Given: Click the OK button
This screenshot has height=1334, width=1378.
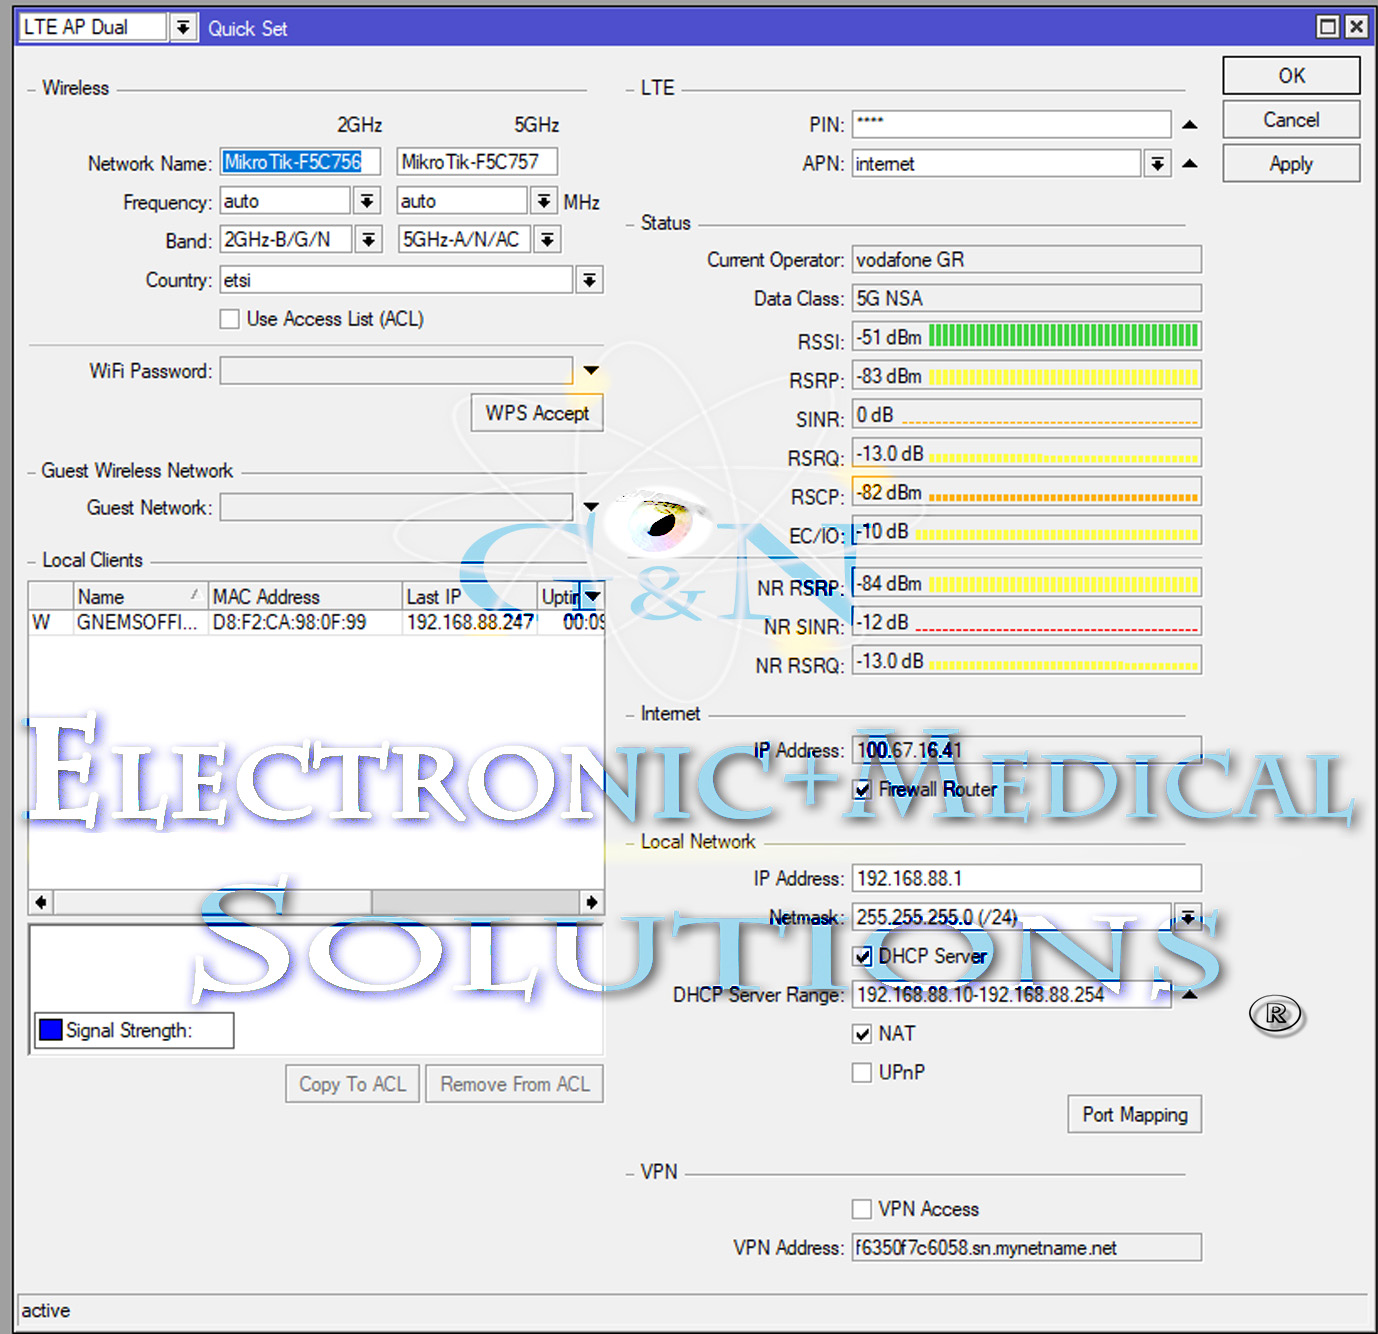Looking at the screenshot, I should 1291,76.
